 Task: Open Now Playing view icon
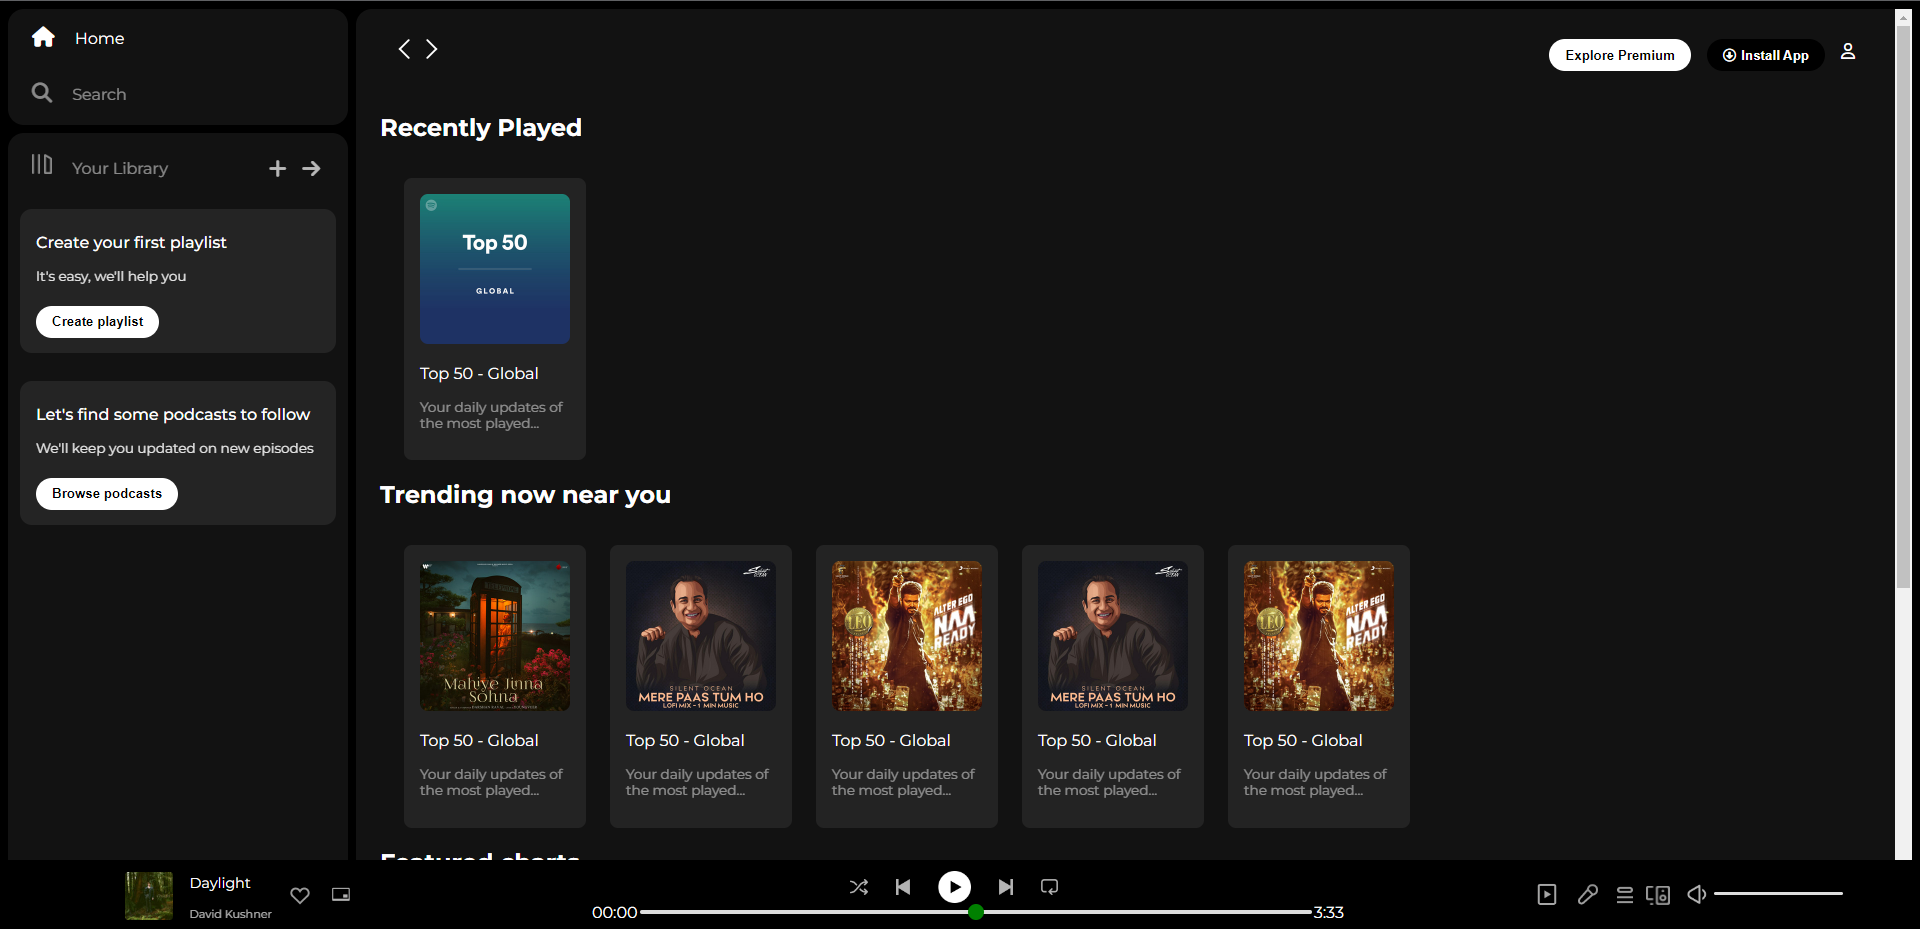pyautogui.click(x=1547, y=895)
